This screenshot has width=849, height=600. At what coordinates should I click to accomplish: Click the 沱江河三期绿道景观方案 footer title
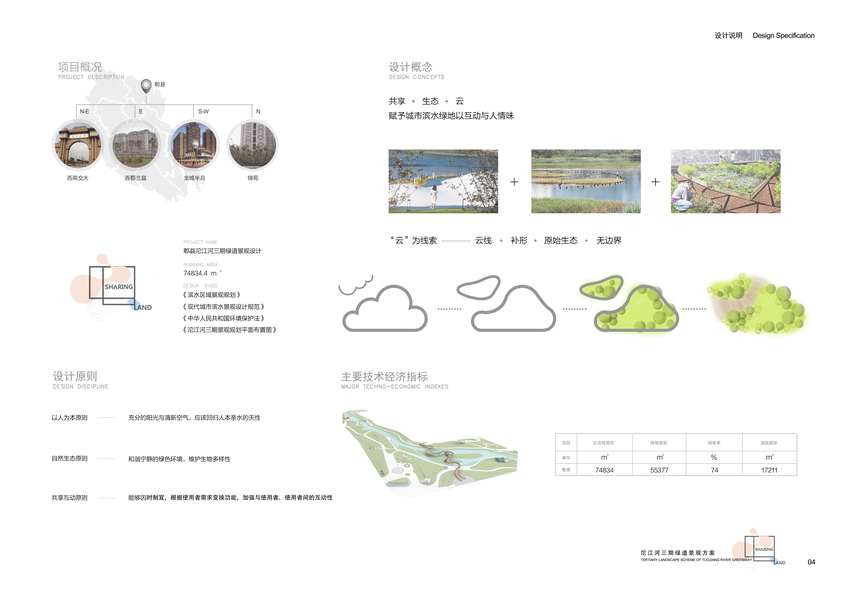pos(677,553)
